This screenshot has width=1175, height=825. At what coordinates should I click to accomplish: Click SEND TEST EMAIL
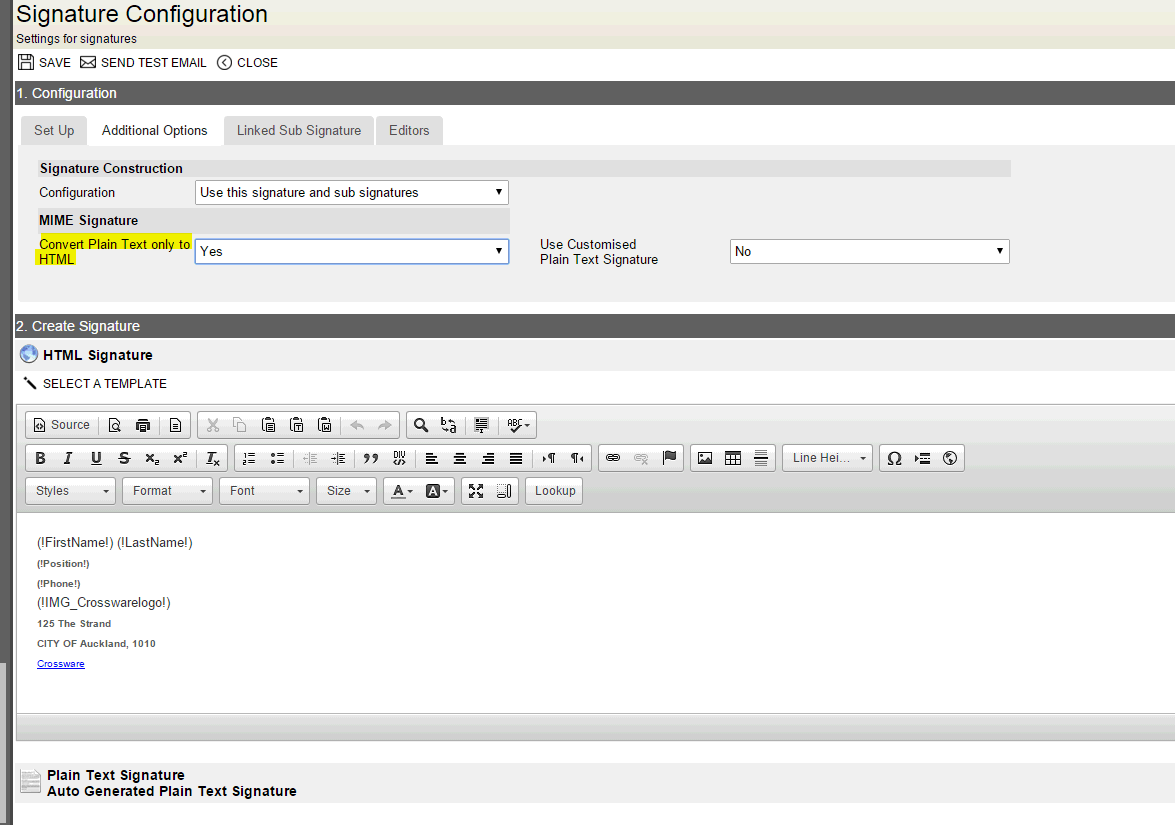143,62
